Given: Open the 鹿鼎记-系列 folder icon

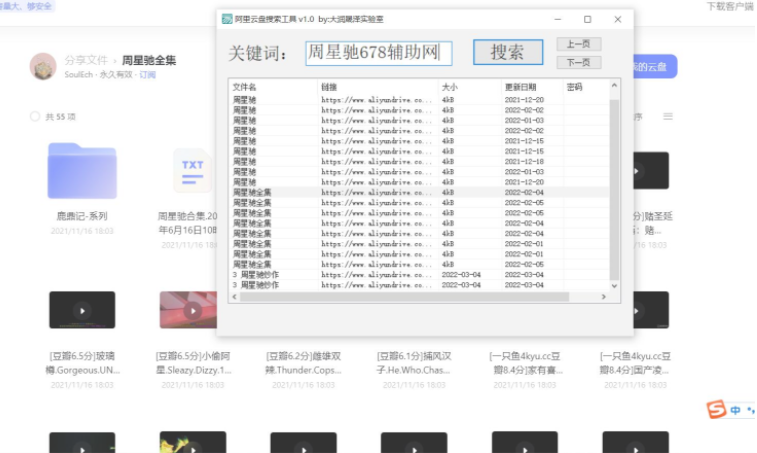Looking at the screenshot, I should [x=82, y=170].
